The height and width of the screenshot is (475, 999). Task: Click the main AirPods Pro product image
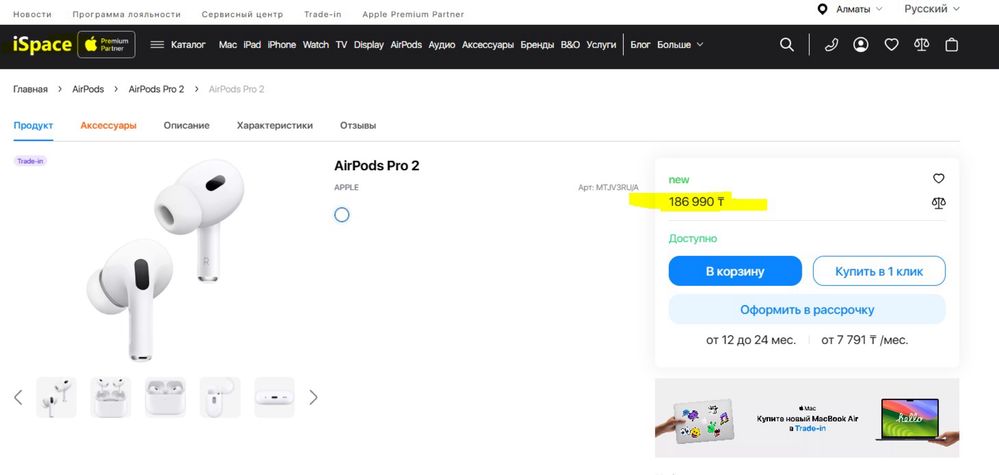tap(165, 260)
